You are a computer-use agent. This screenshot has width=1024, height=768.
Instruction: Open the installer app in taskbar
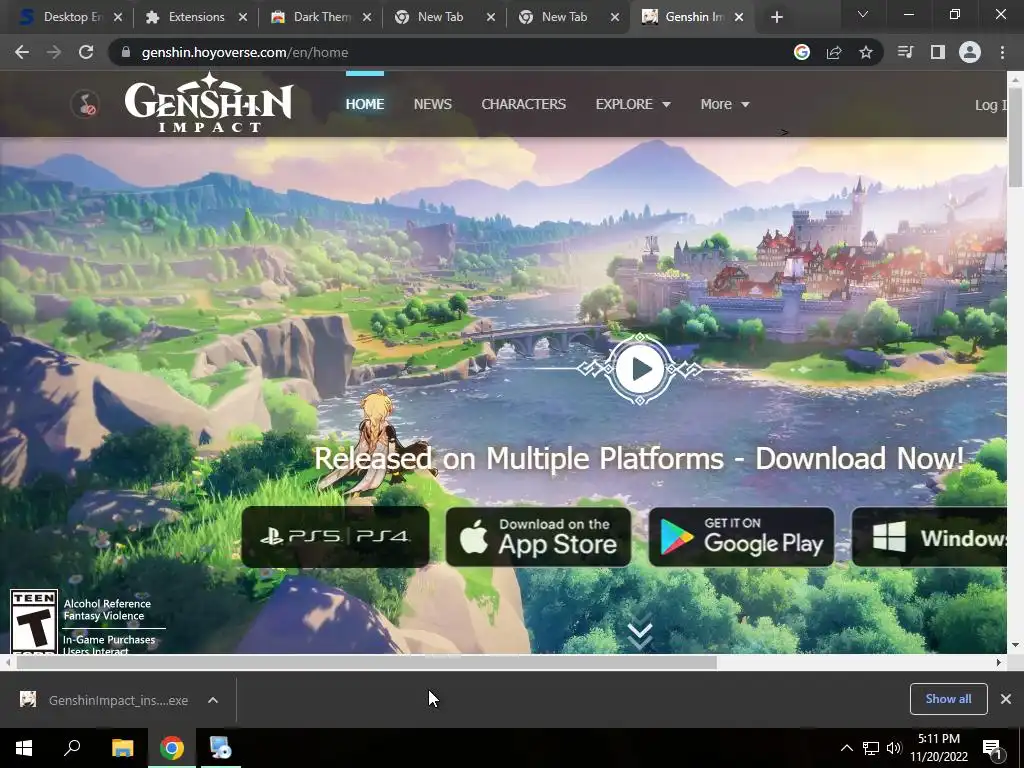pos(221,748)
